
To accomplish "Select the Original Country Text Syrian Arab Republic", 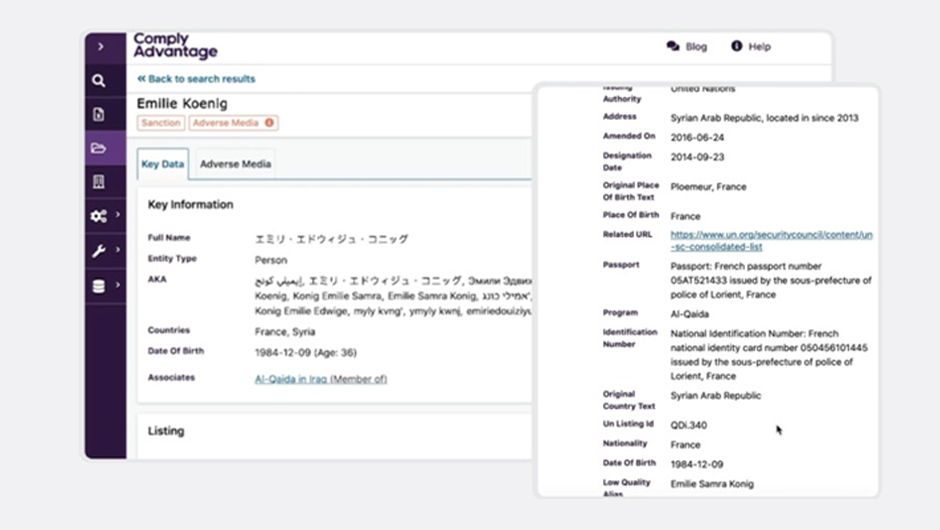I will 716,396.
